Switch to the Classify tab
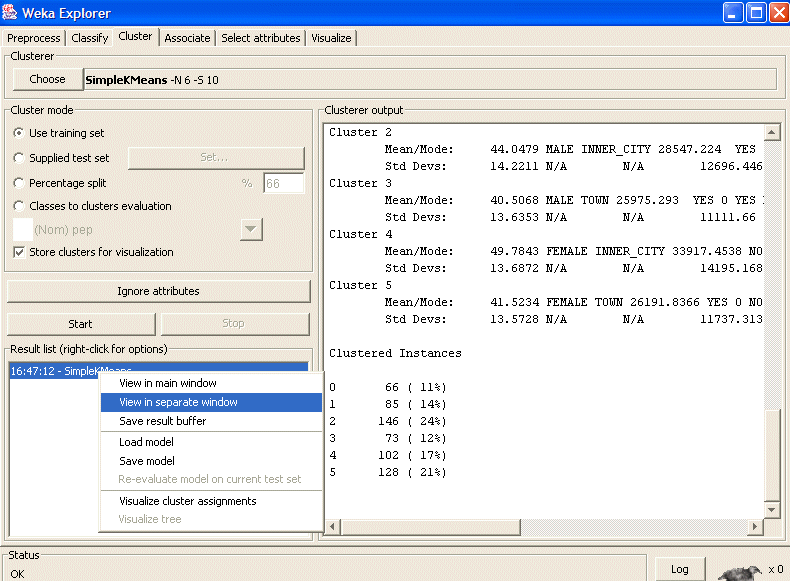The width and height of the screenshot is (790, 581). (90, 38)
